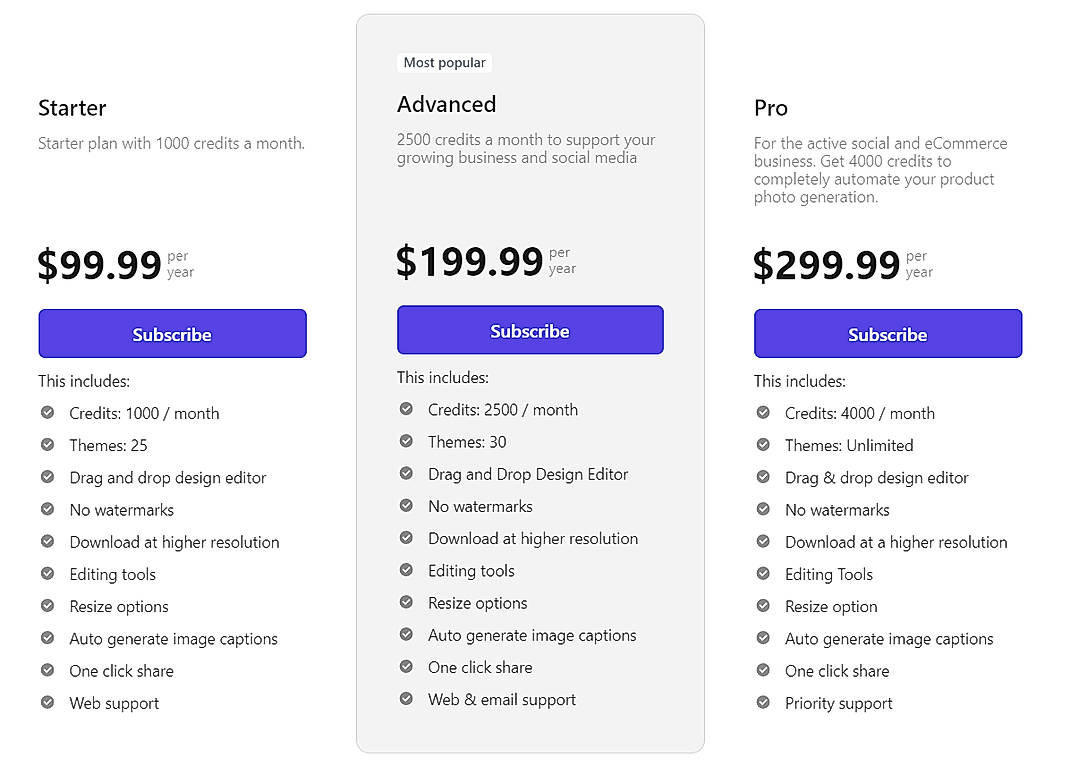This screenshot has height=768, width=1070.
Task: Click the Most popular badge
Action: pos(444,62)
